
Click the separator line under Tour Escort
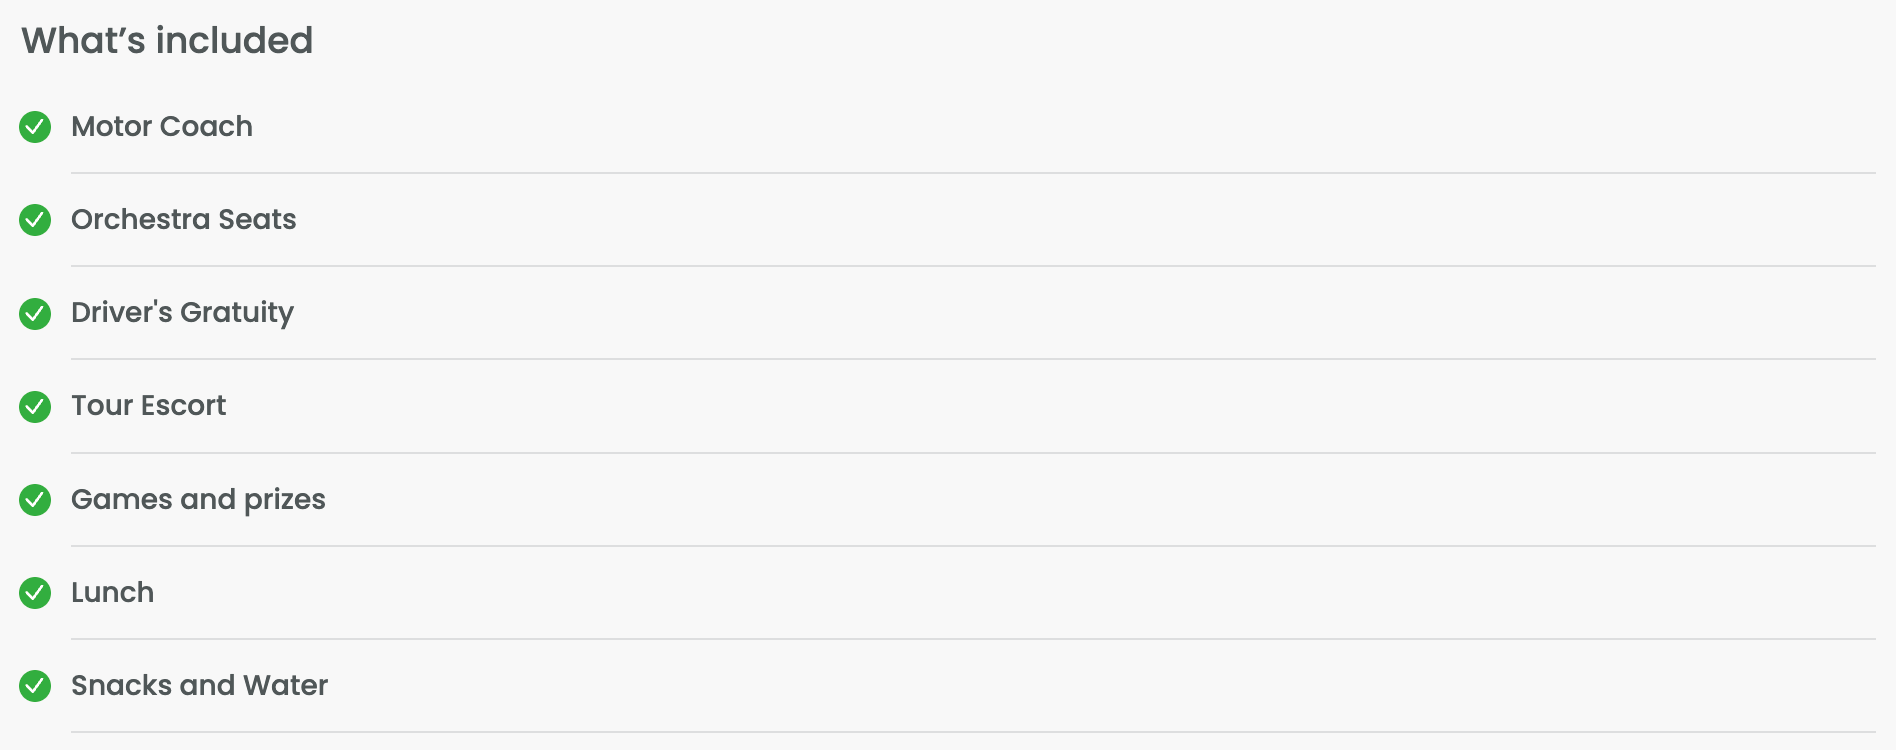coord(972,453)
